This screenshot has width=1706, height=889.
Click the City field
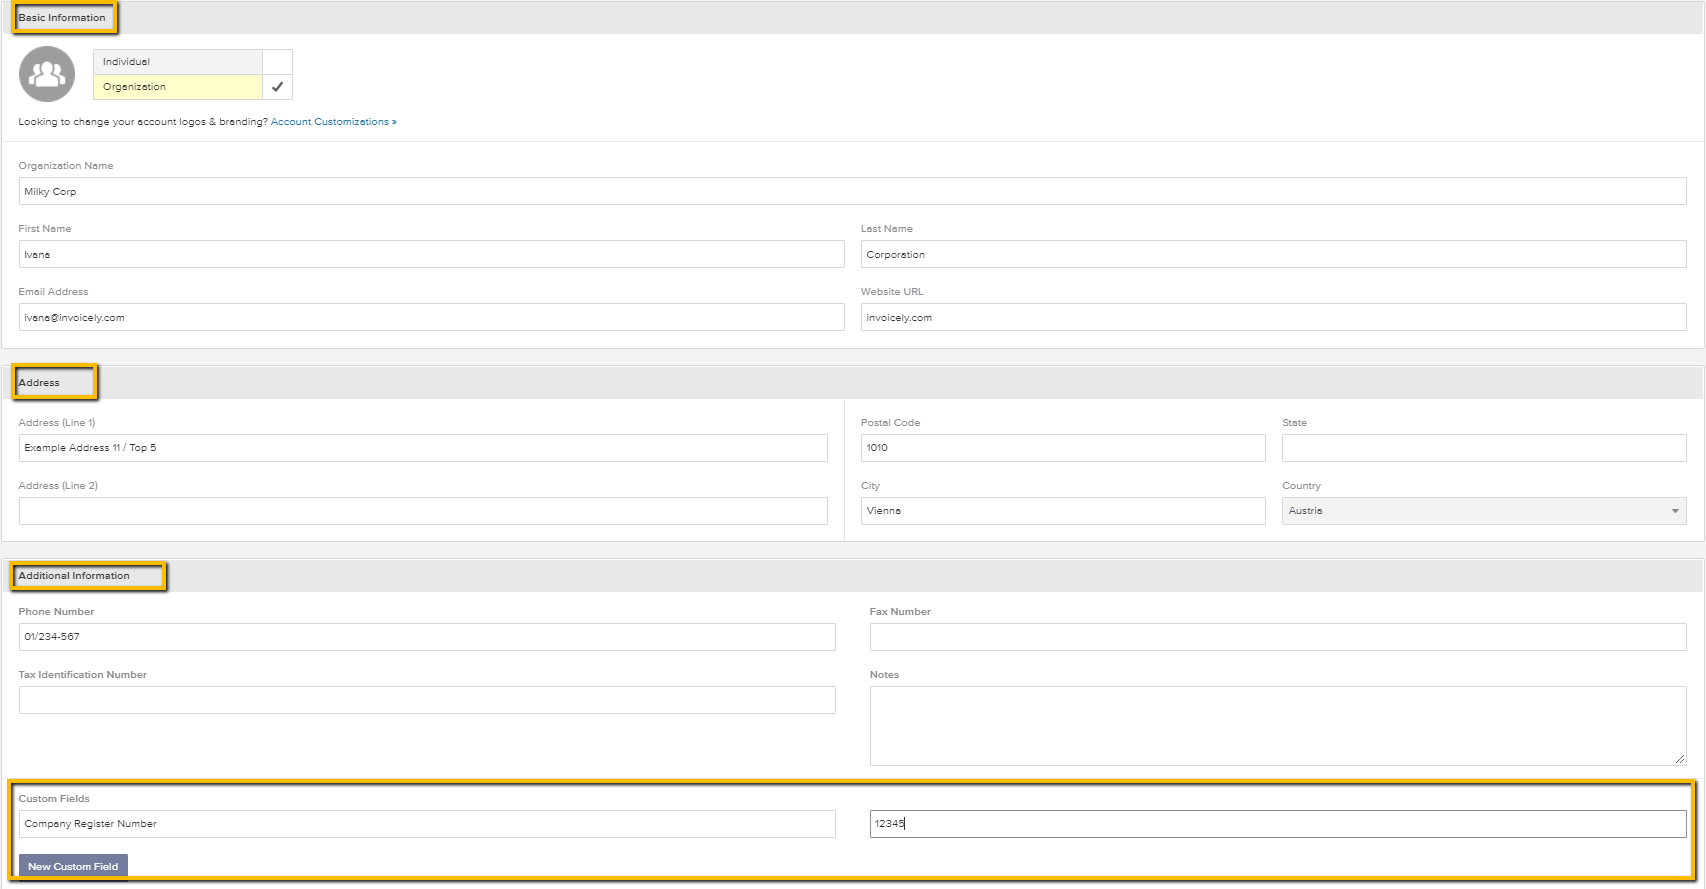pyautogui.click(x=1063, y=511)
